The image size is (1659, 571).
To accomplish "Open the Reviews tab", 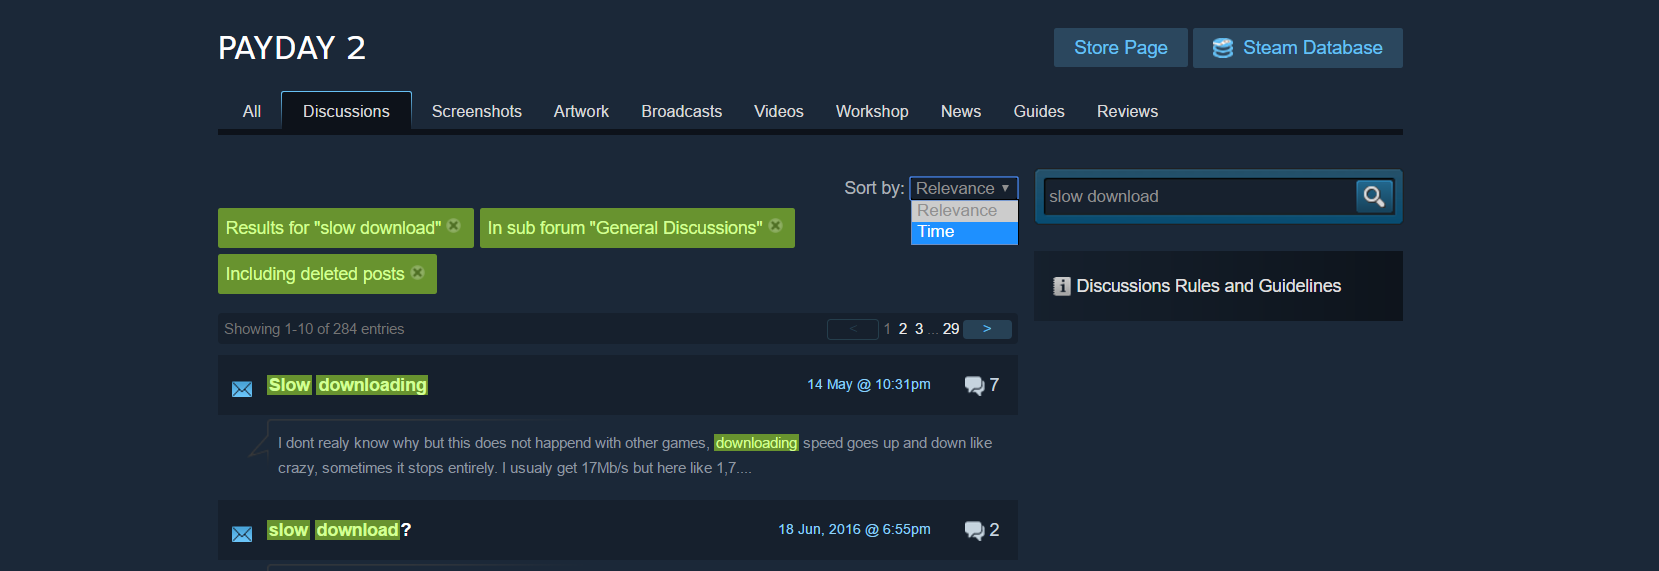I will [1127, 111].
